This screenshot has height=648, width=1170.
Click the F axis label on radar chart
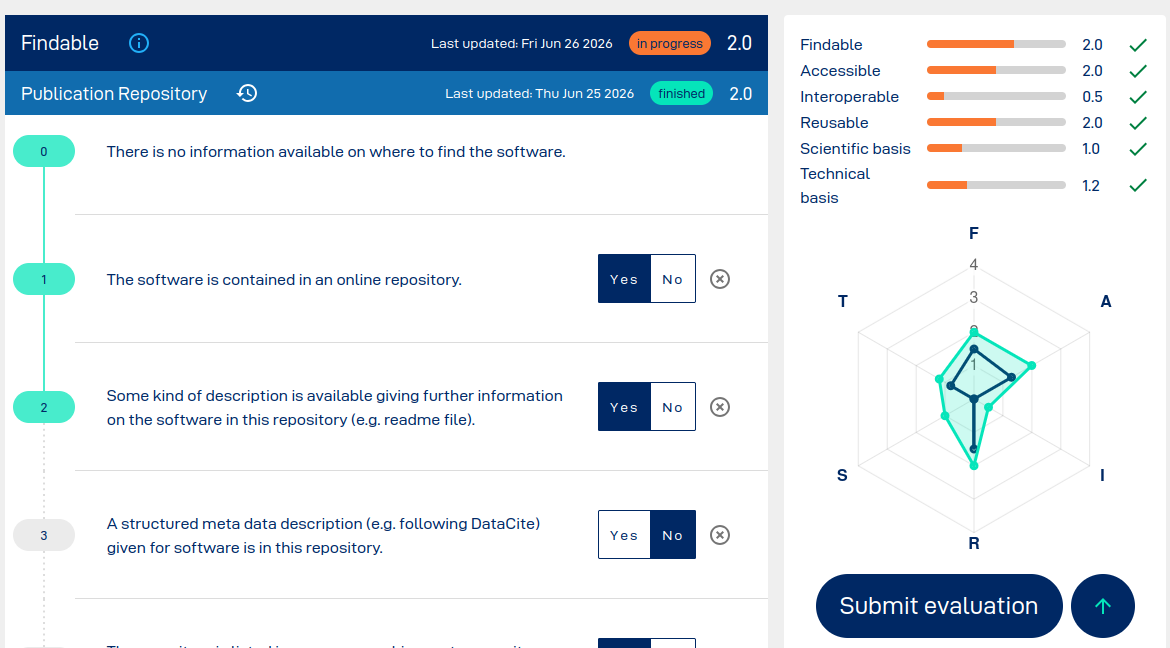pyautogui.click(x=974, y=234)
